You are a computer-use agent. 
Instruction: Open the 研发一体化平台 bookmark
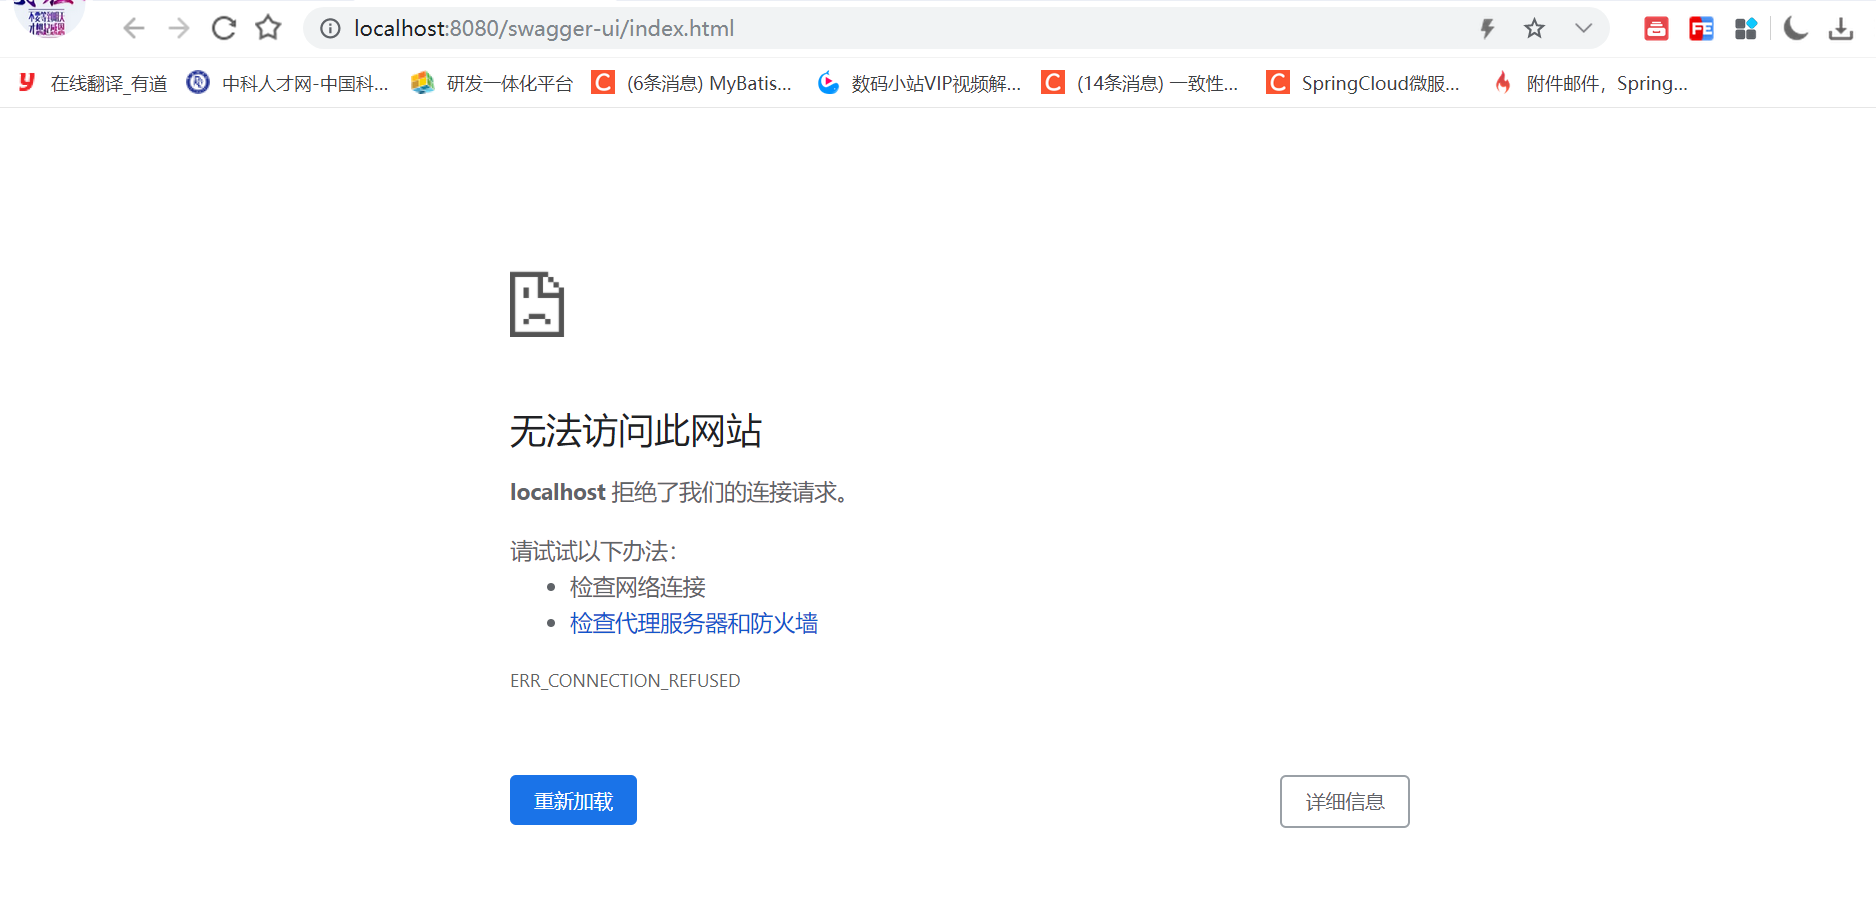coord(492,83)
